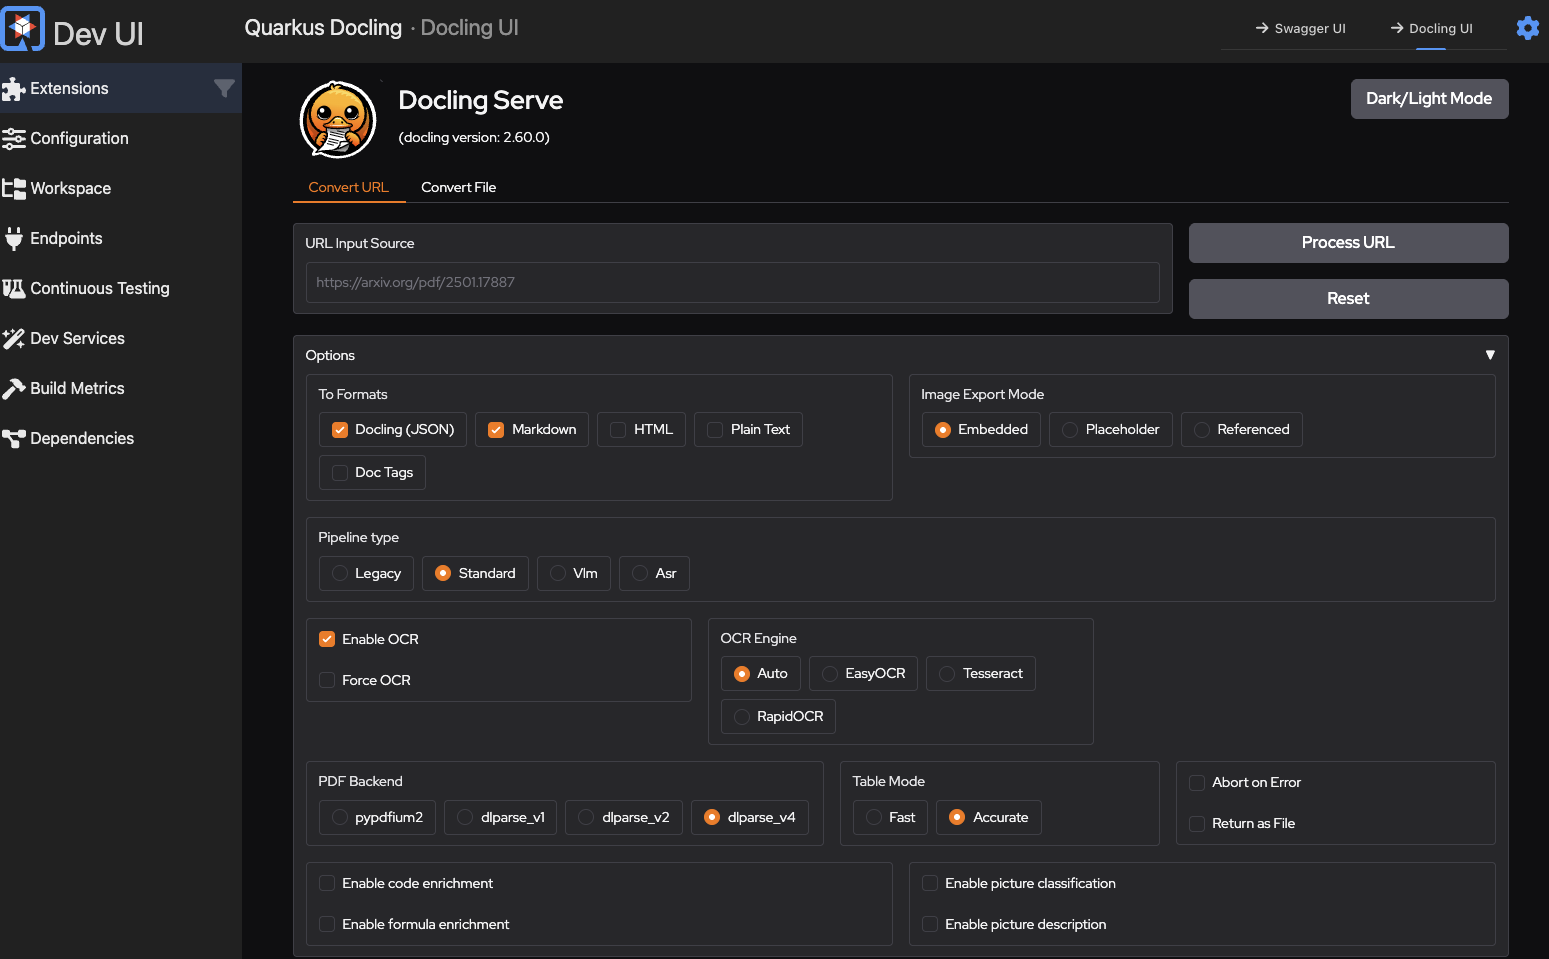Click the Dev Services sidebar icon

[14, 338]
